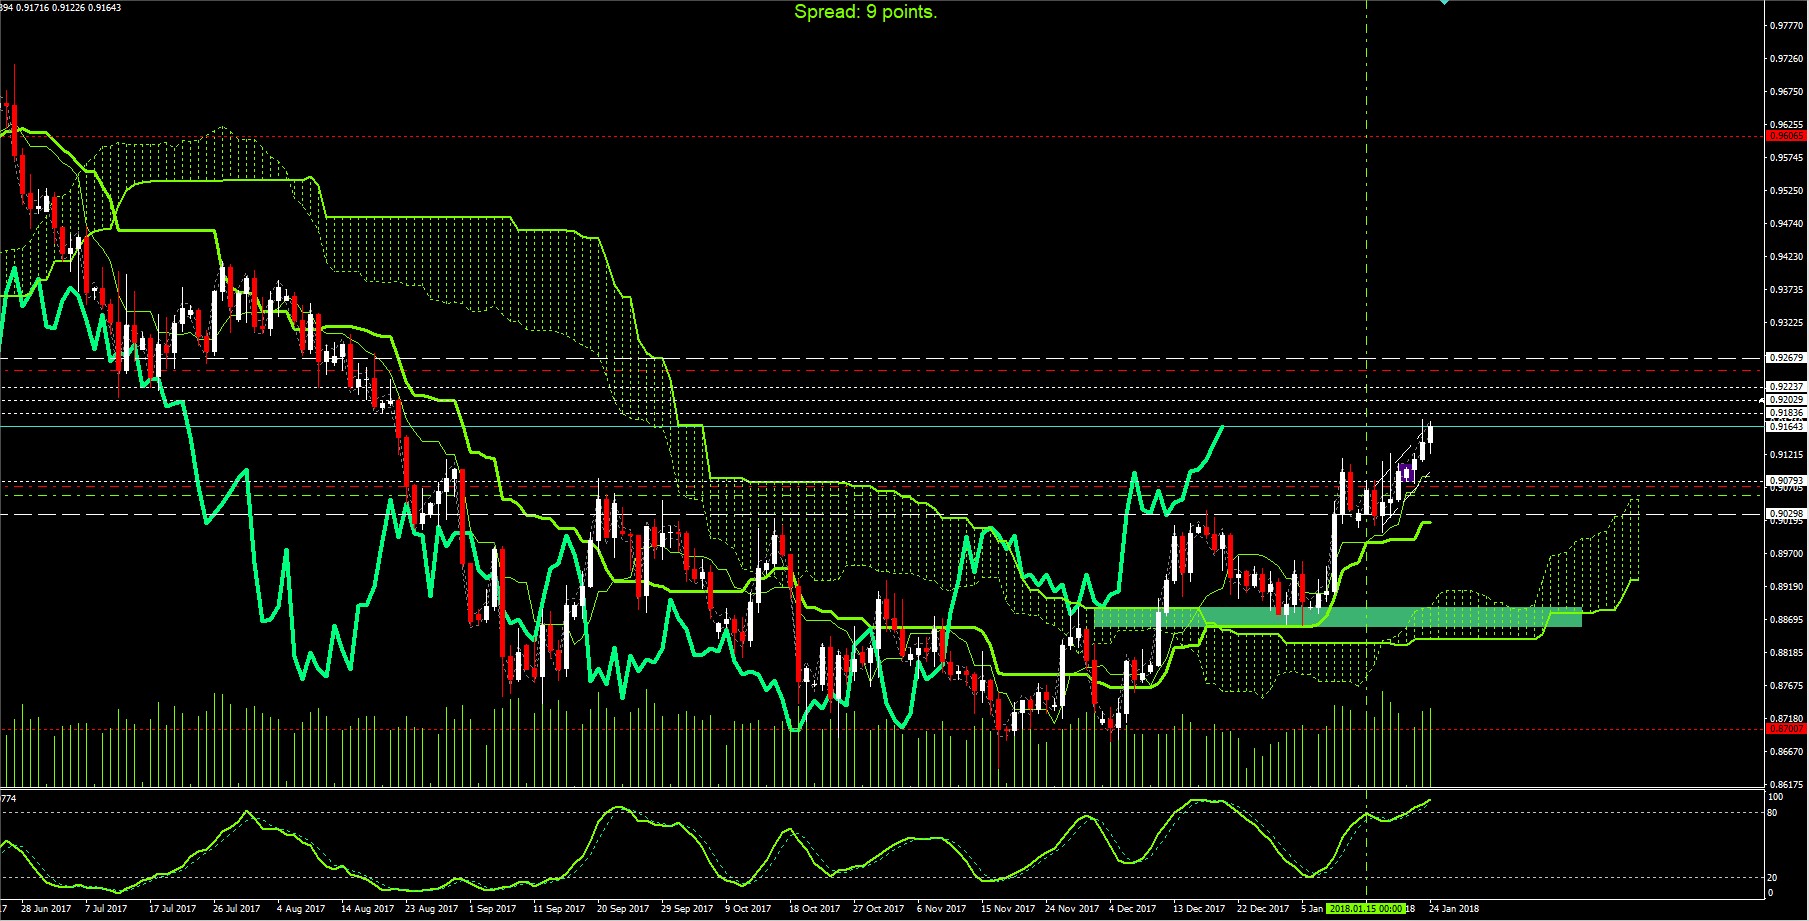Image resolution: width=1809 pixels, height=921 pixels.
Task: Click the 0.91215 price scale value
Action: point(1786,455)
